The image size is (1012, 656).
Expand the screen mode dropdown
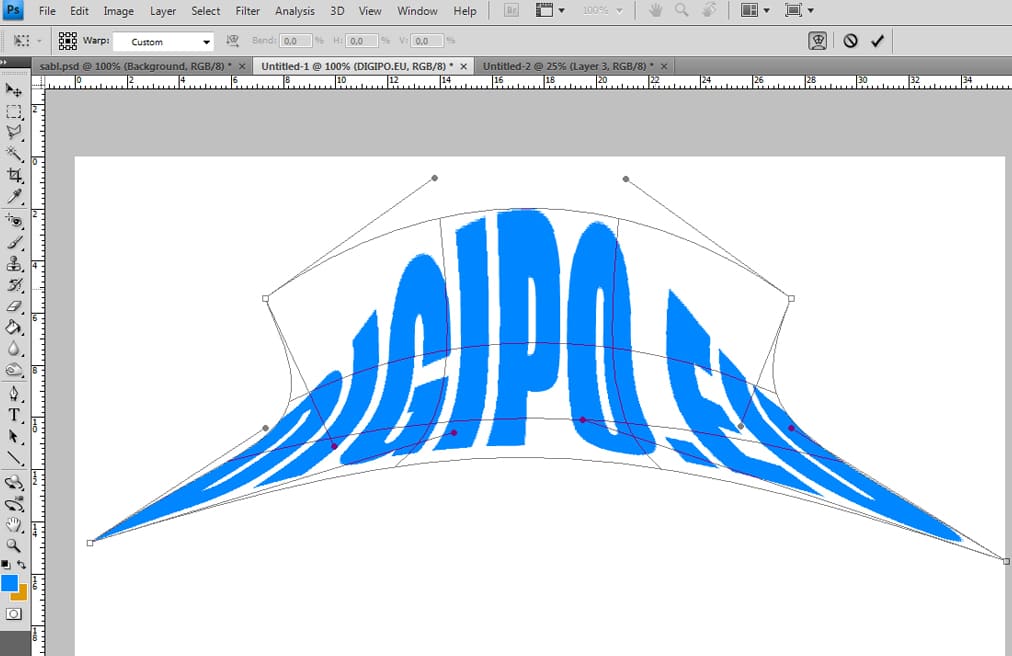(x=800, y=11)
